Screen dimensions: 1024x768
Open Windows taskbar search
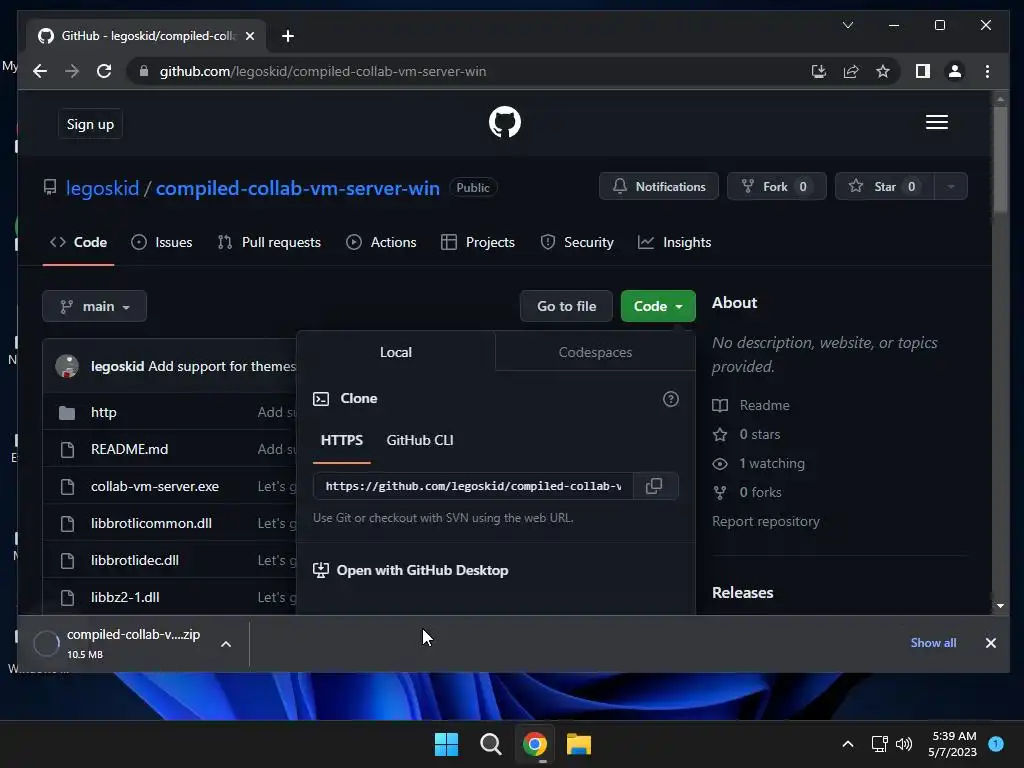490,744
